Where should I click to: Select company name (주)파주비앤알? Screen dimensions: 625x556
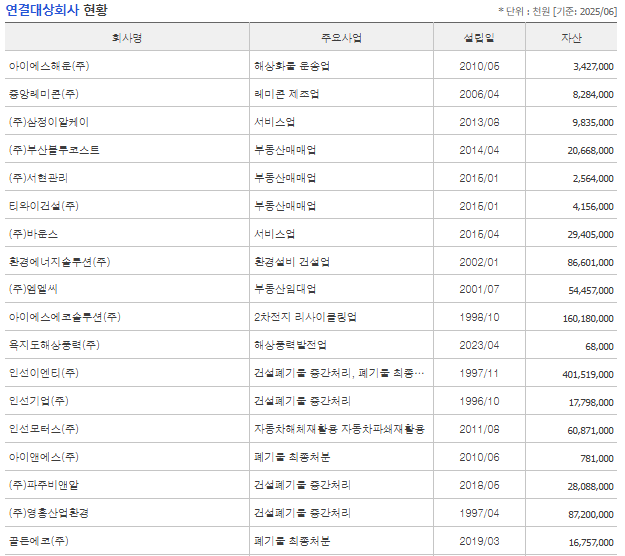click(x=44, y=485)
